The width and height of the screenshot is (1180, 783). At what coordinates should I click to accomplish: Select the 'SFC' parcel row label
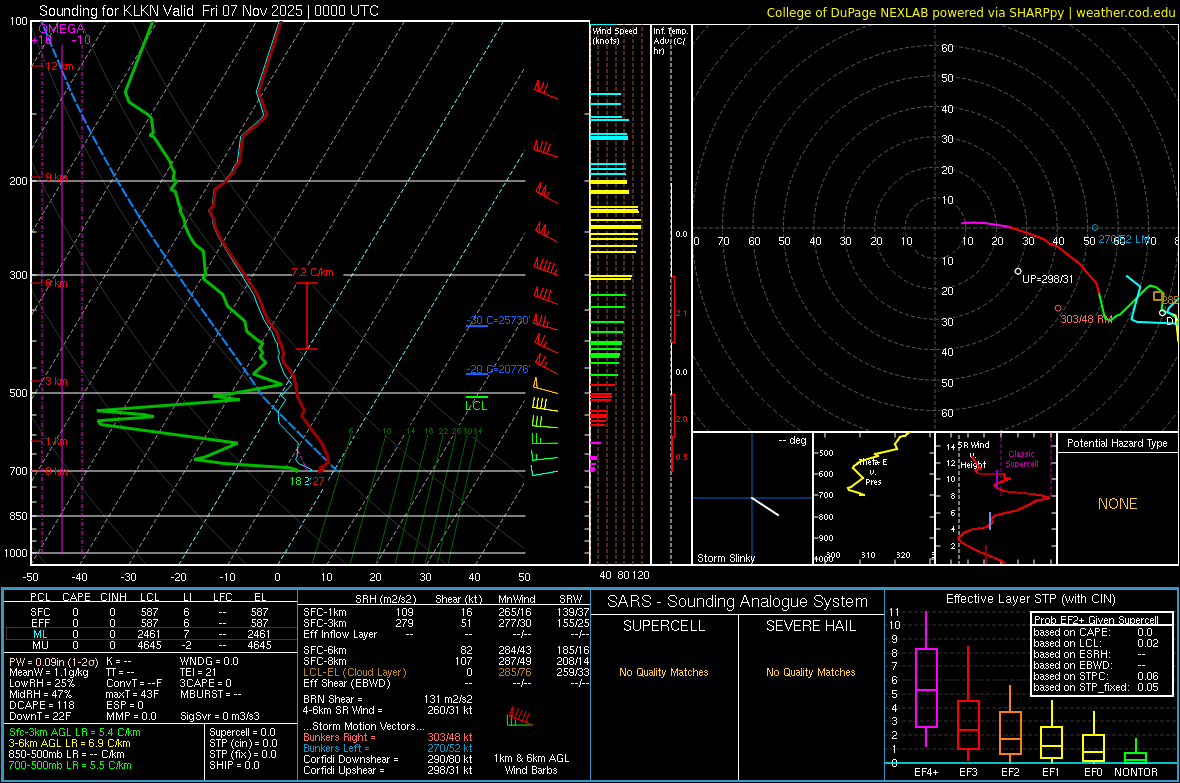pyautogui.click(x=40, y=612)
